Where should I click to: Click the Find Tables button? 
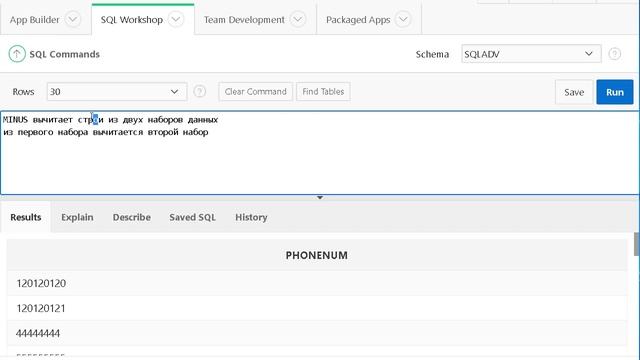click(323, 91)
